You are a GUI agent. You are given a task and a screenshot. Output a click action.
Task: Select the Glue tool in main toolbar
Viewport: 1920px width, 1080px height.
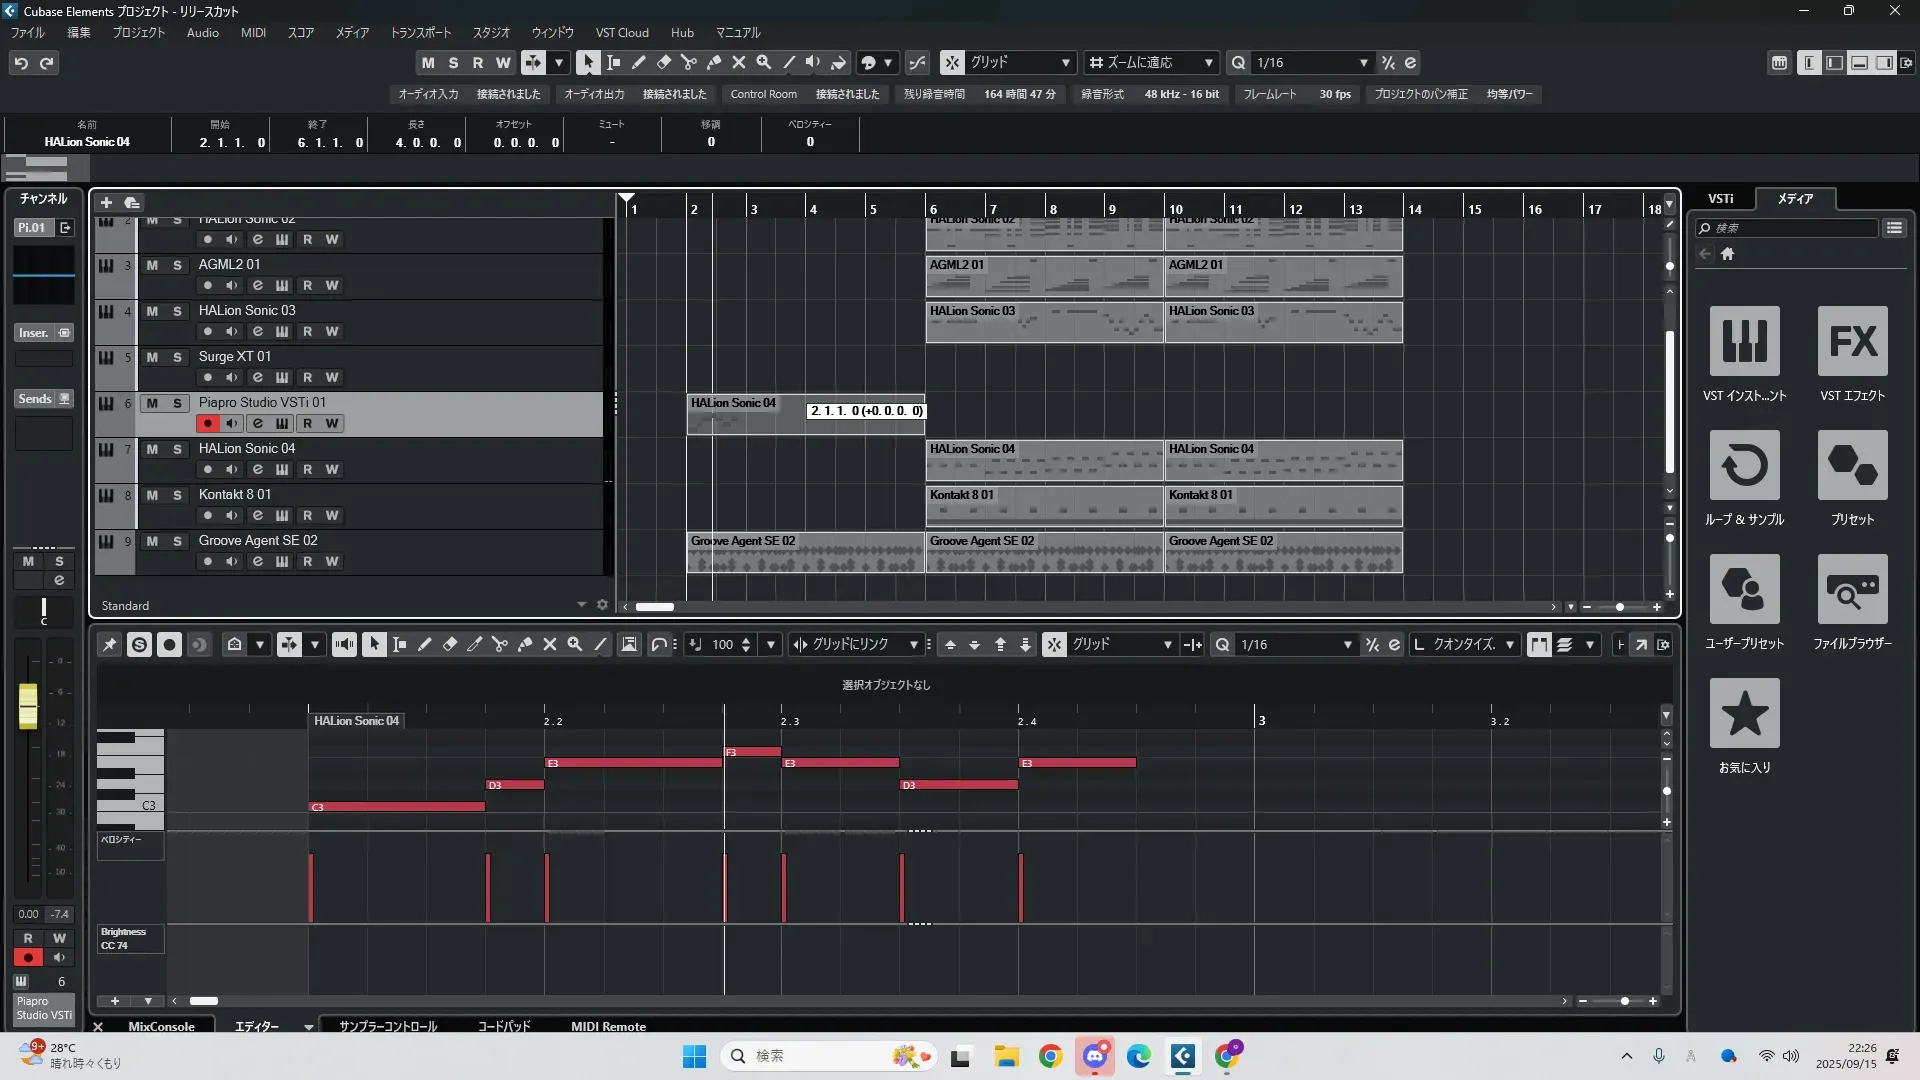click(714, 62)
